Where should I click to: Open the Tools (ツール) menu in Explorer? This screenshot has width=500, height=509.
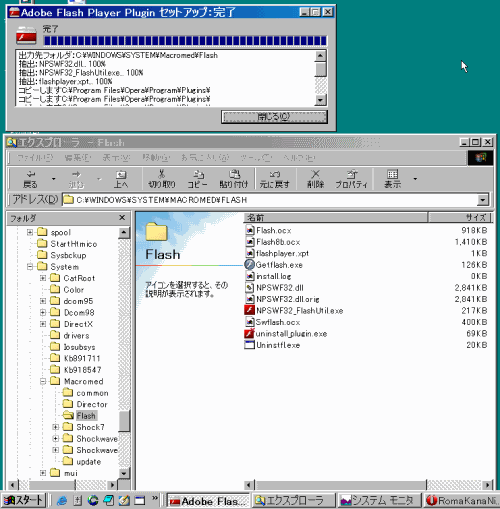256,158
